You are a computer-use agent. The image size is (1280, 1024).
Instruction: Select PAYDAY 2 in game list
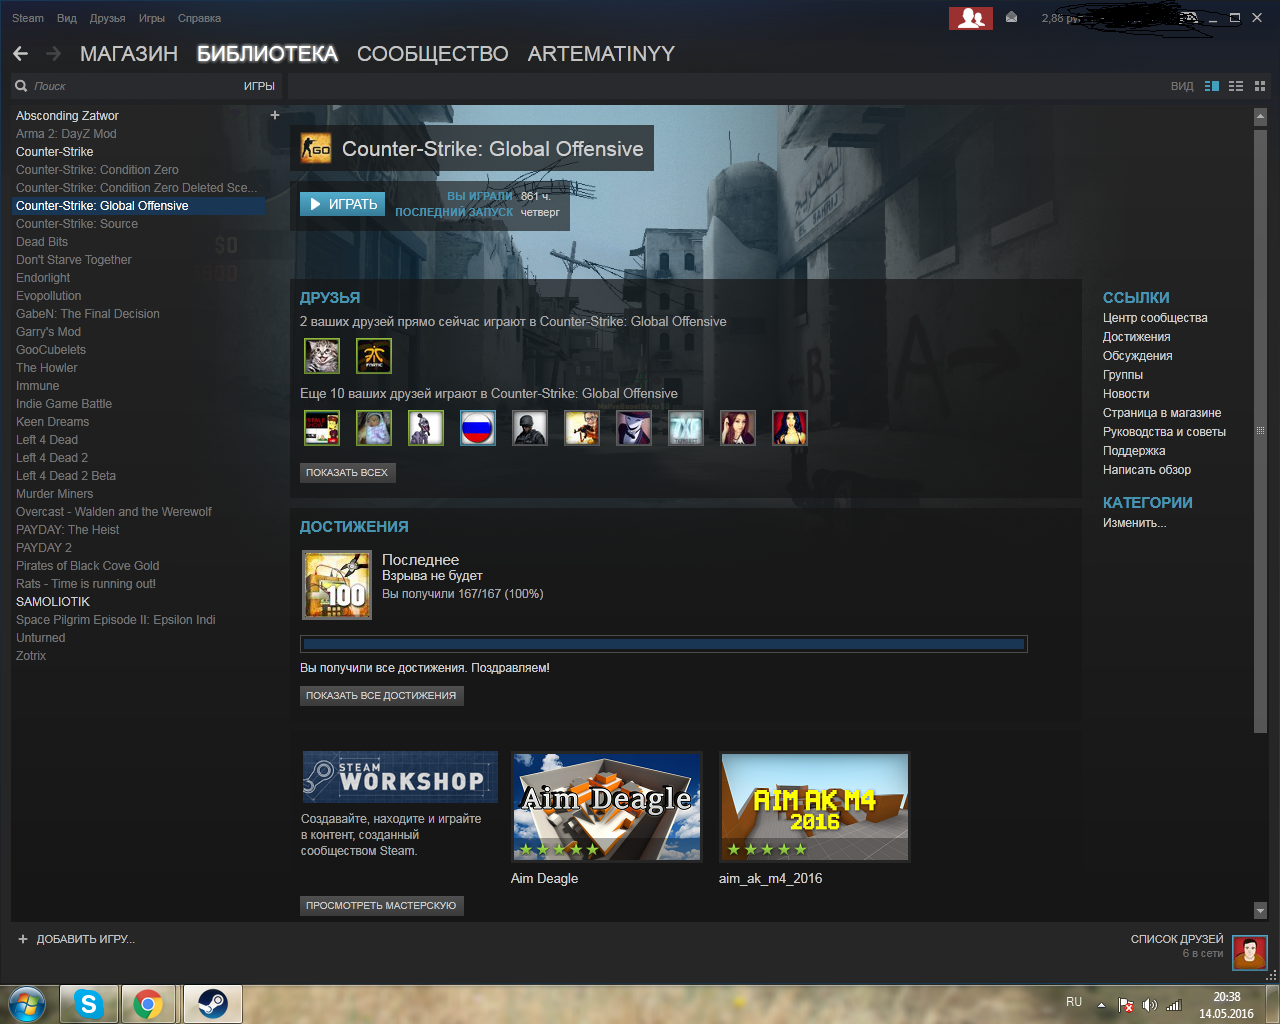(44, 548)
